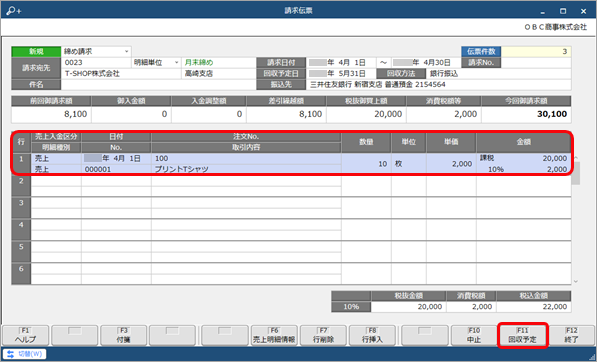The width and height of the screenshot is (597, 362).
Task: Click the 税抜御買上額 value 20,000
Action: tap(388, 114)
